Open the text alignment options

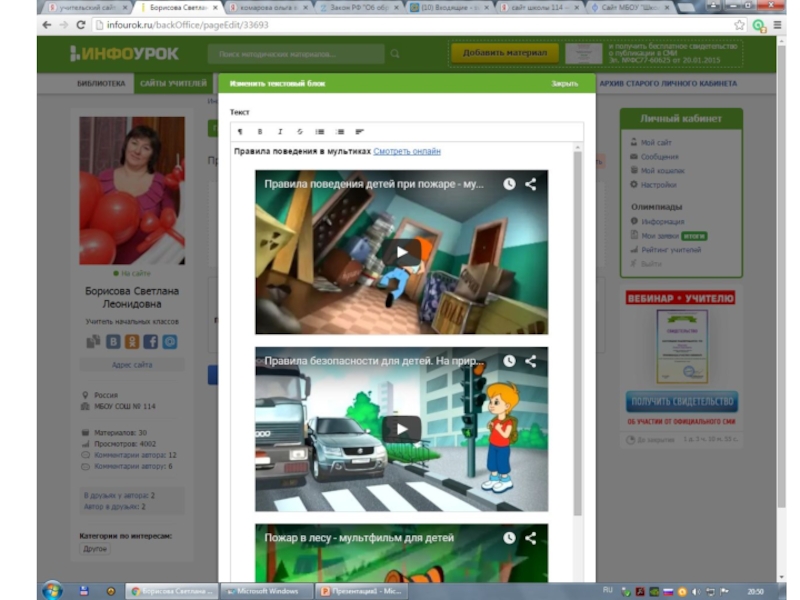point(360,132)
